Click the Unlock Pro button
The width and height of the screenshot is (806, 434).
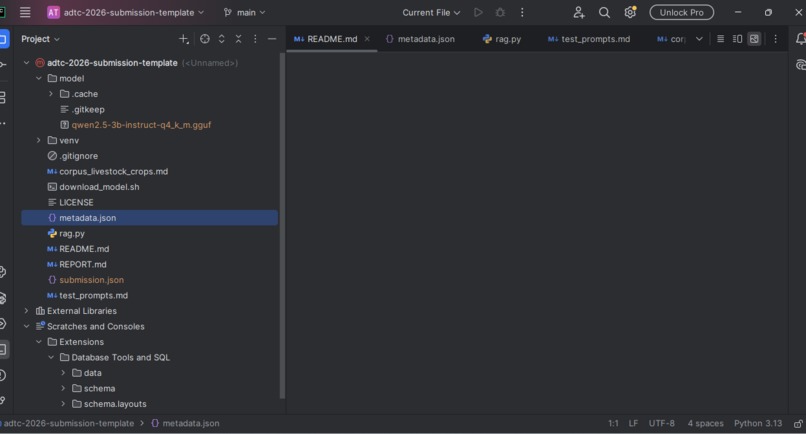tap(682, 12)
